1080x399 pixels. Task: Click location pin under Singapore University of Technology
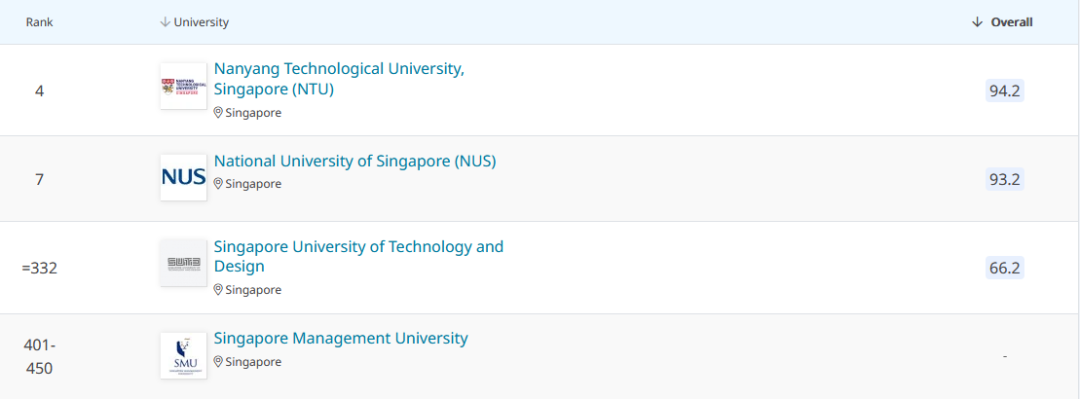pyautogui.click(x=218, y=290)
